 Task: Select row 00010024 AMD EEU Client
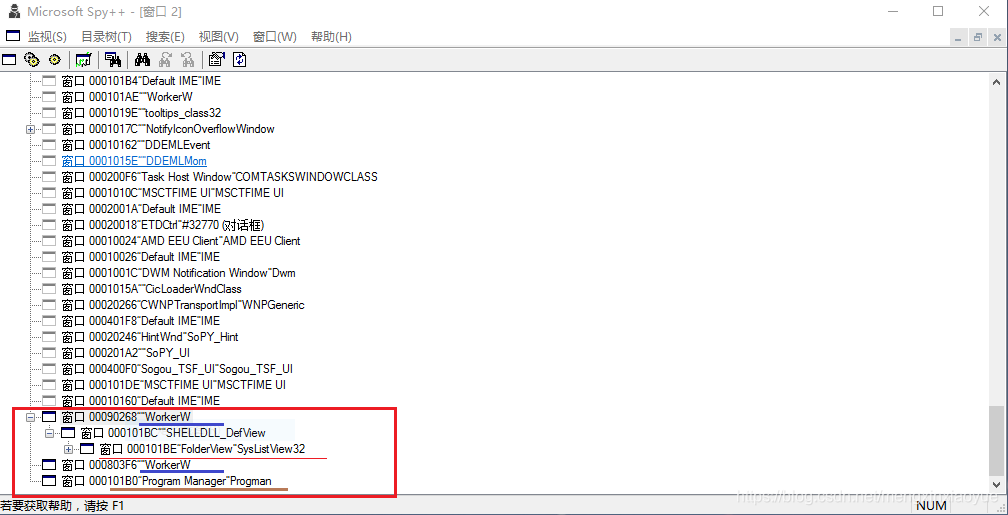tap(181, 241)
